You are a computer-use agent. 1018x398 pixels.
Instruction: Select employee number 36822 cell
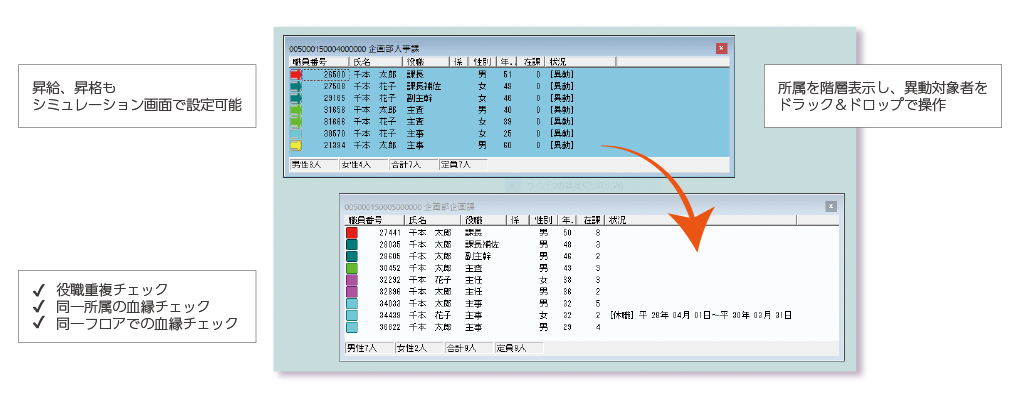point(391,327)
